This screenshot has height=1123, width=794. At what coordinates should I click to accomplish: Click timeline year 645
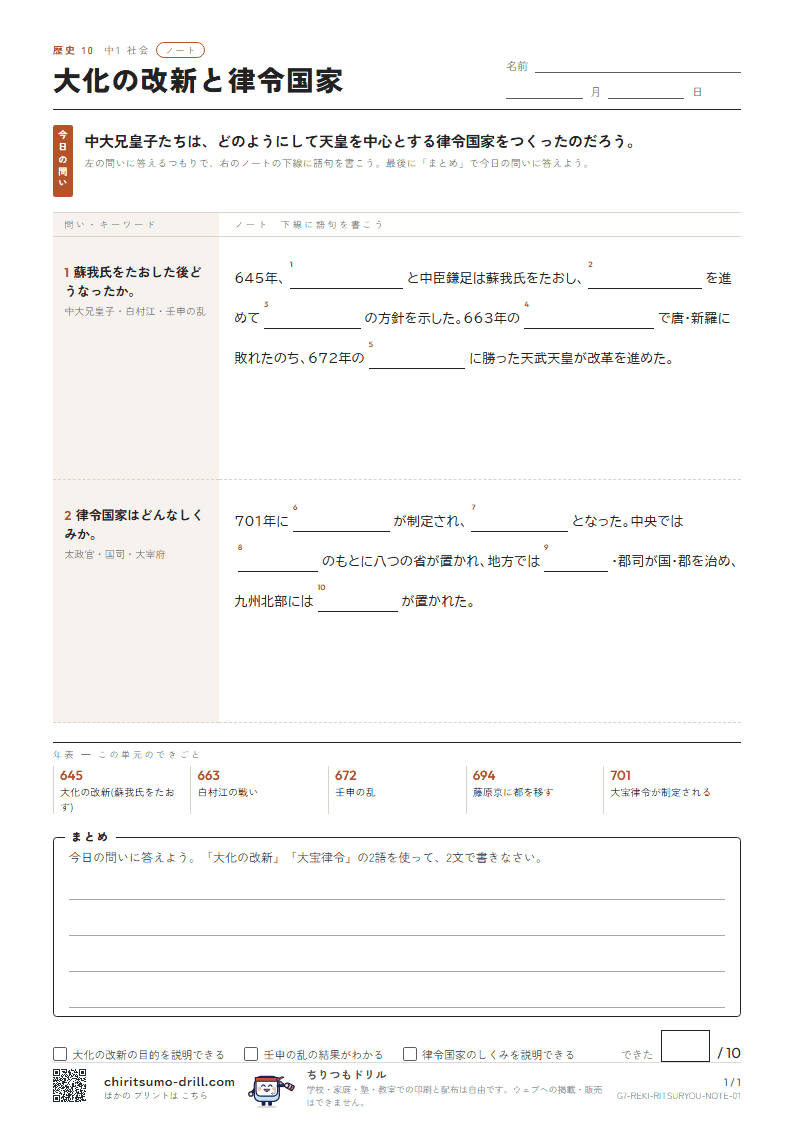click(x=71, y=776)
